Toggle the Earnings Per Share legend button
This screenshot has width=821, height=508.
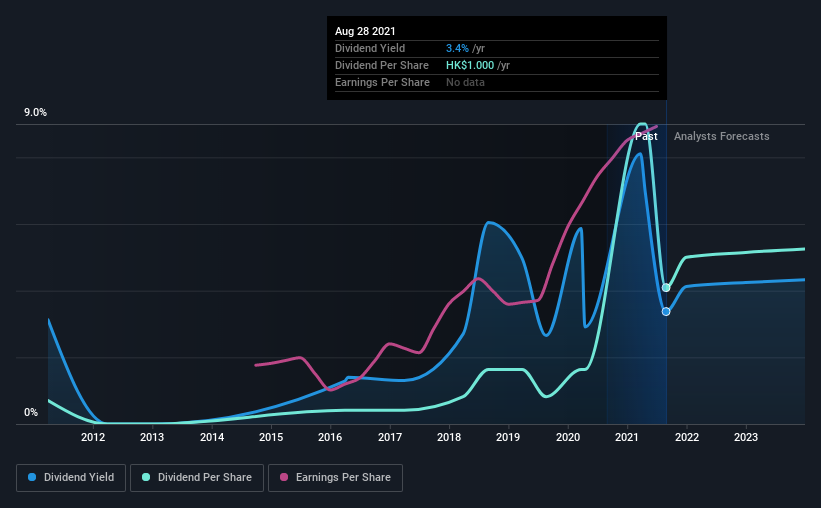tap(335, 478)
